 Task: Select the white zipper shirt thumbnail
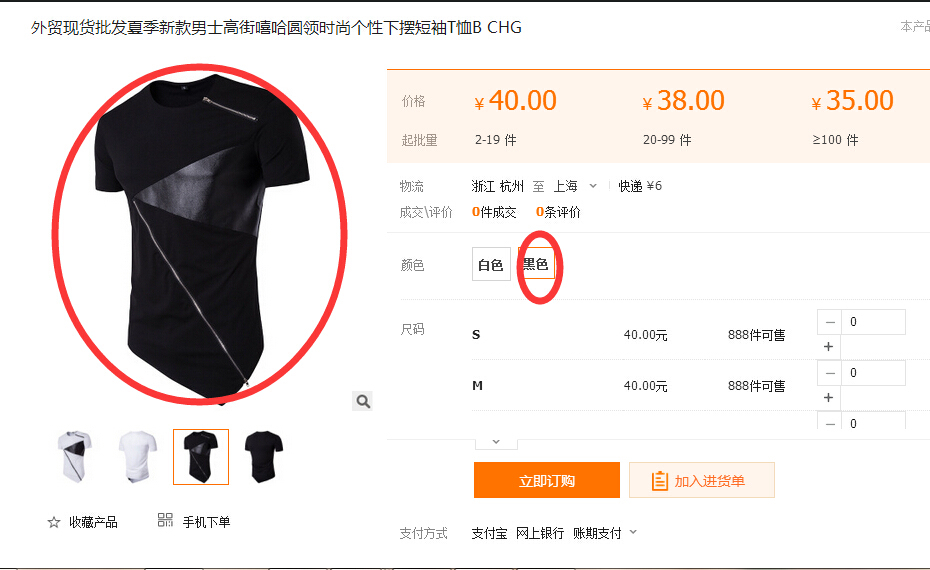75,457
